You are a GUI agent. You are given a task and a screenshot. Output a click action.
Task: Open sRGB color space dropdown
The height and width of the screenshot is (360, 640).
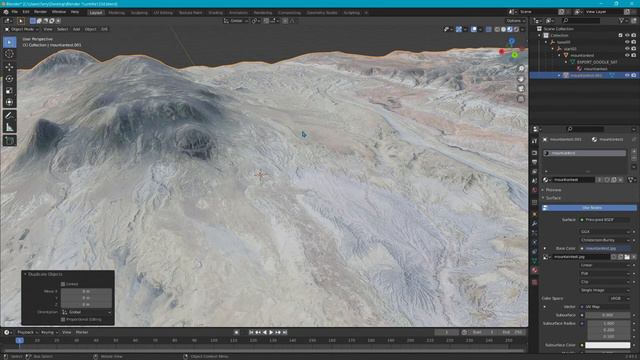click(619, 299)
